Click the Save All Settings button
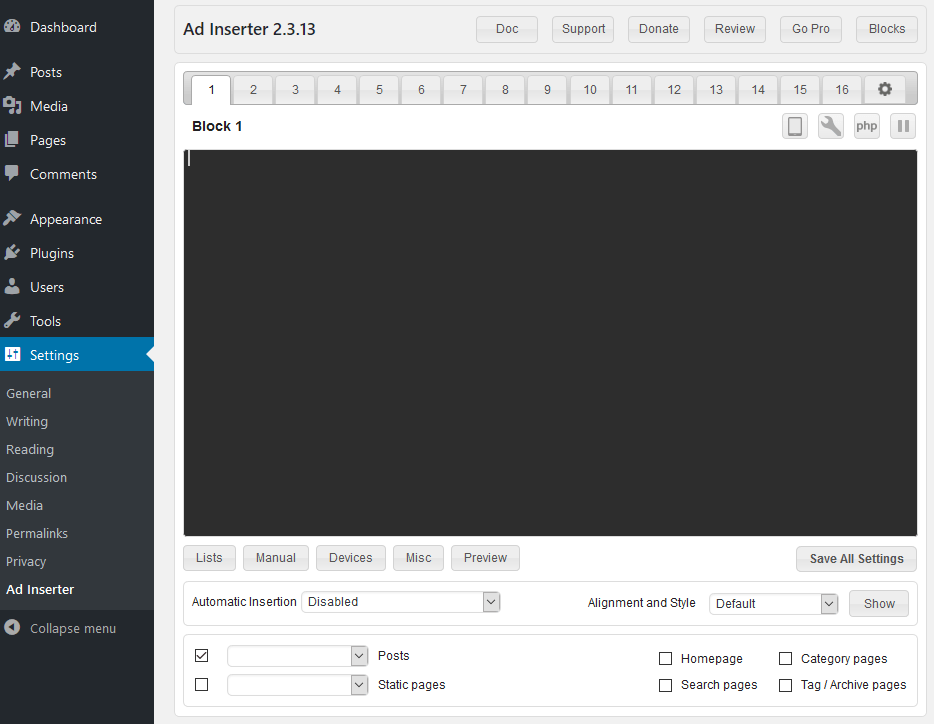The image size is (934, 724). pos(855,559)
